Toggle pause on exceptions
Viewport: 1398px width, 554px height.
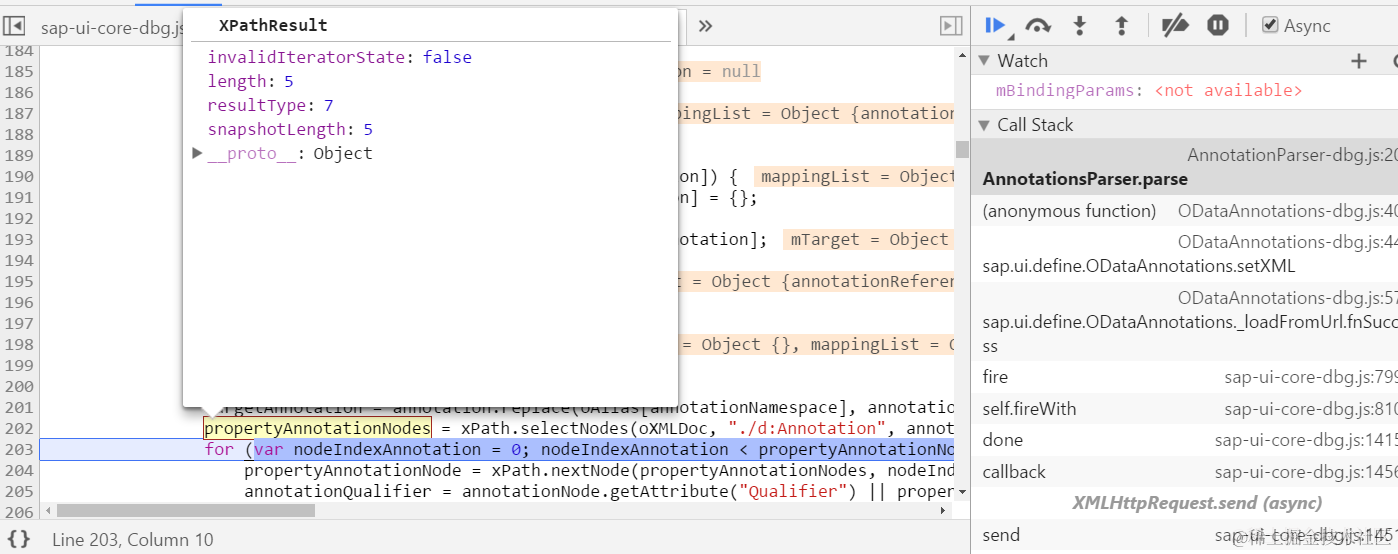[x=1217, y=25]
